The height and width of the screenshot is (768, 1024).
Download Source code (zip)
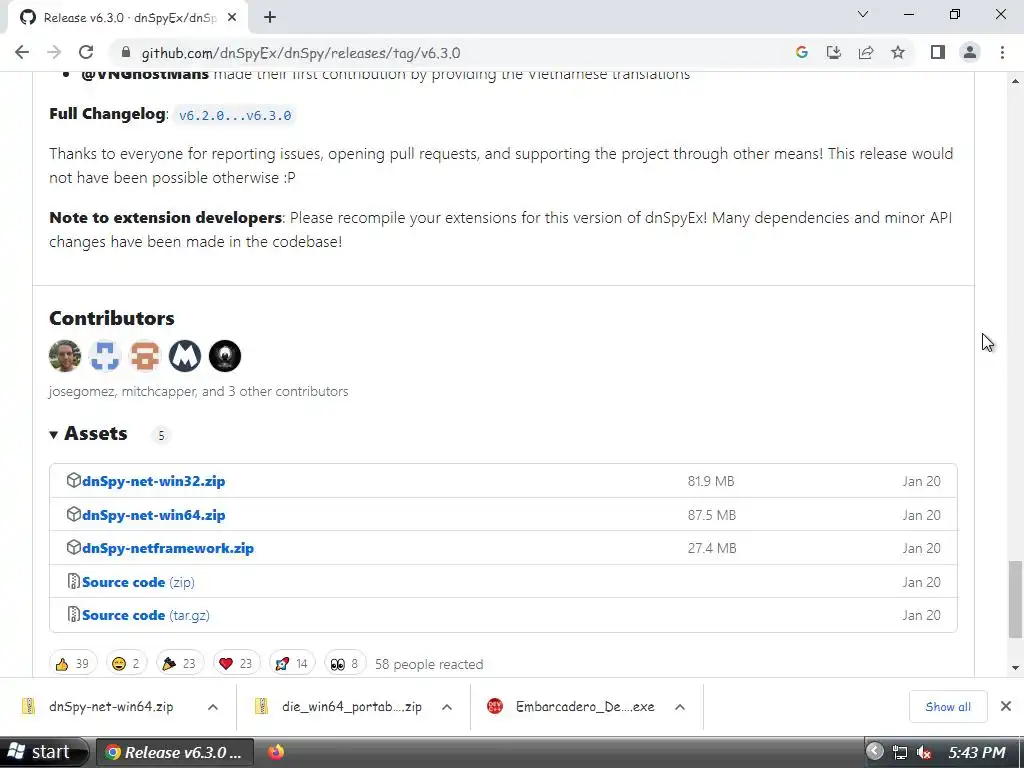138,583
